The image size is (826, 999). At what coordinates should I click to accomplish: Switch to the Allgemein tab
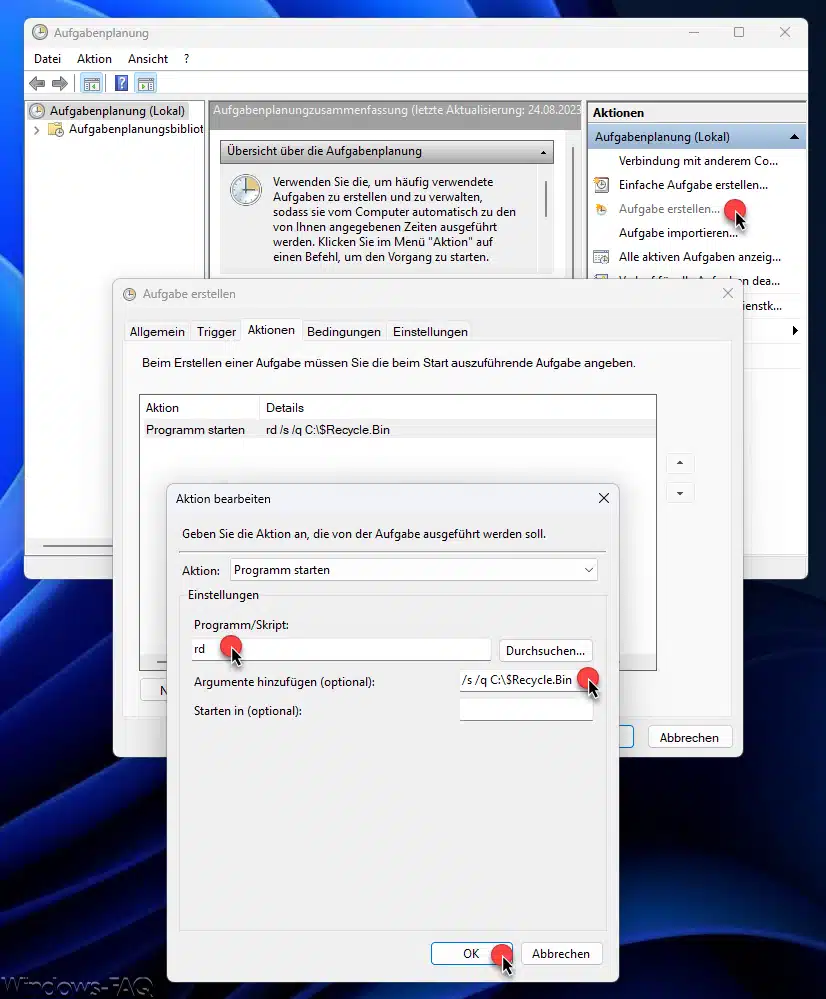point(157,331)
